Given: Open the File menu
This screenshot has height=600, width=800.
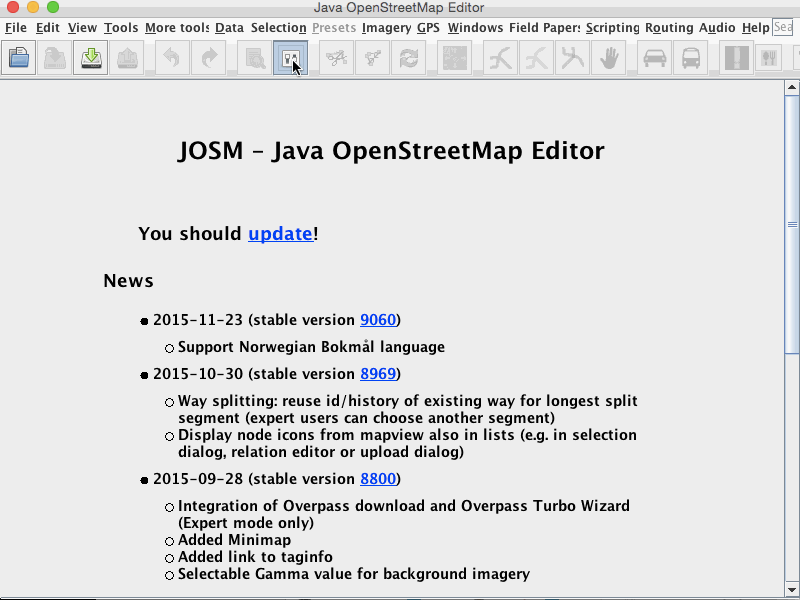Looking at the screenshot, I should click(x=16, y=28).
